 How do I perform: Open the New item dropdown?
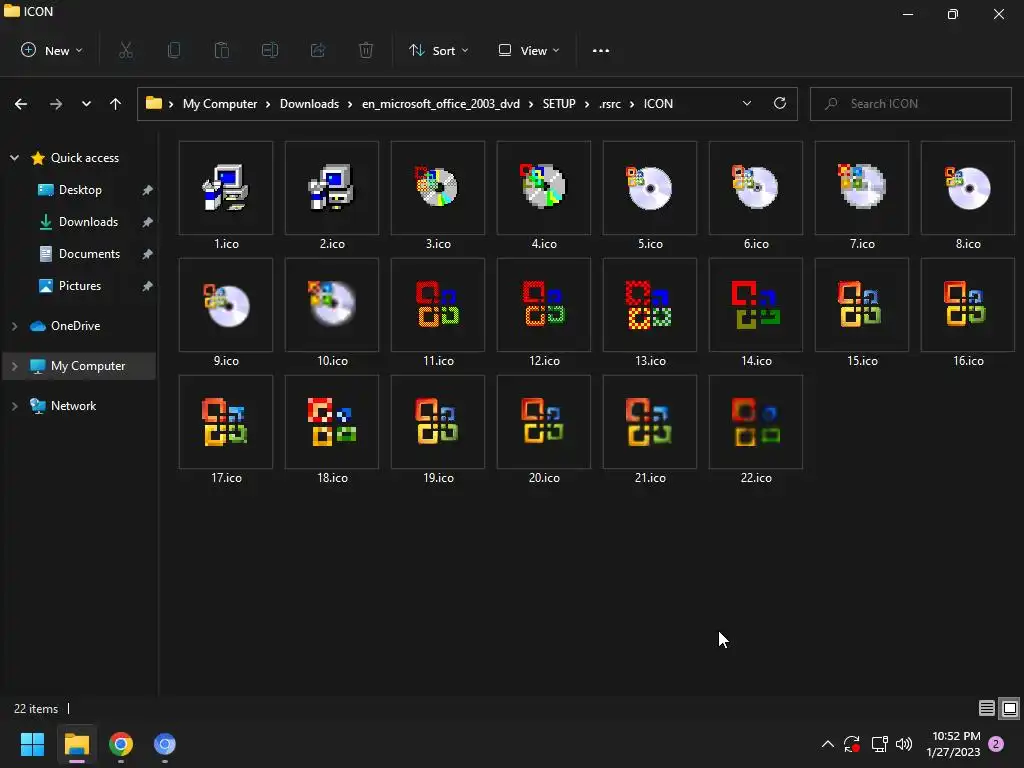(x=52, y=50)
